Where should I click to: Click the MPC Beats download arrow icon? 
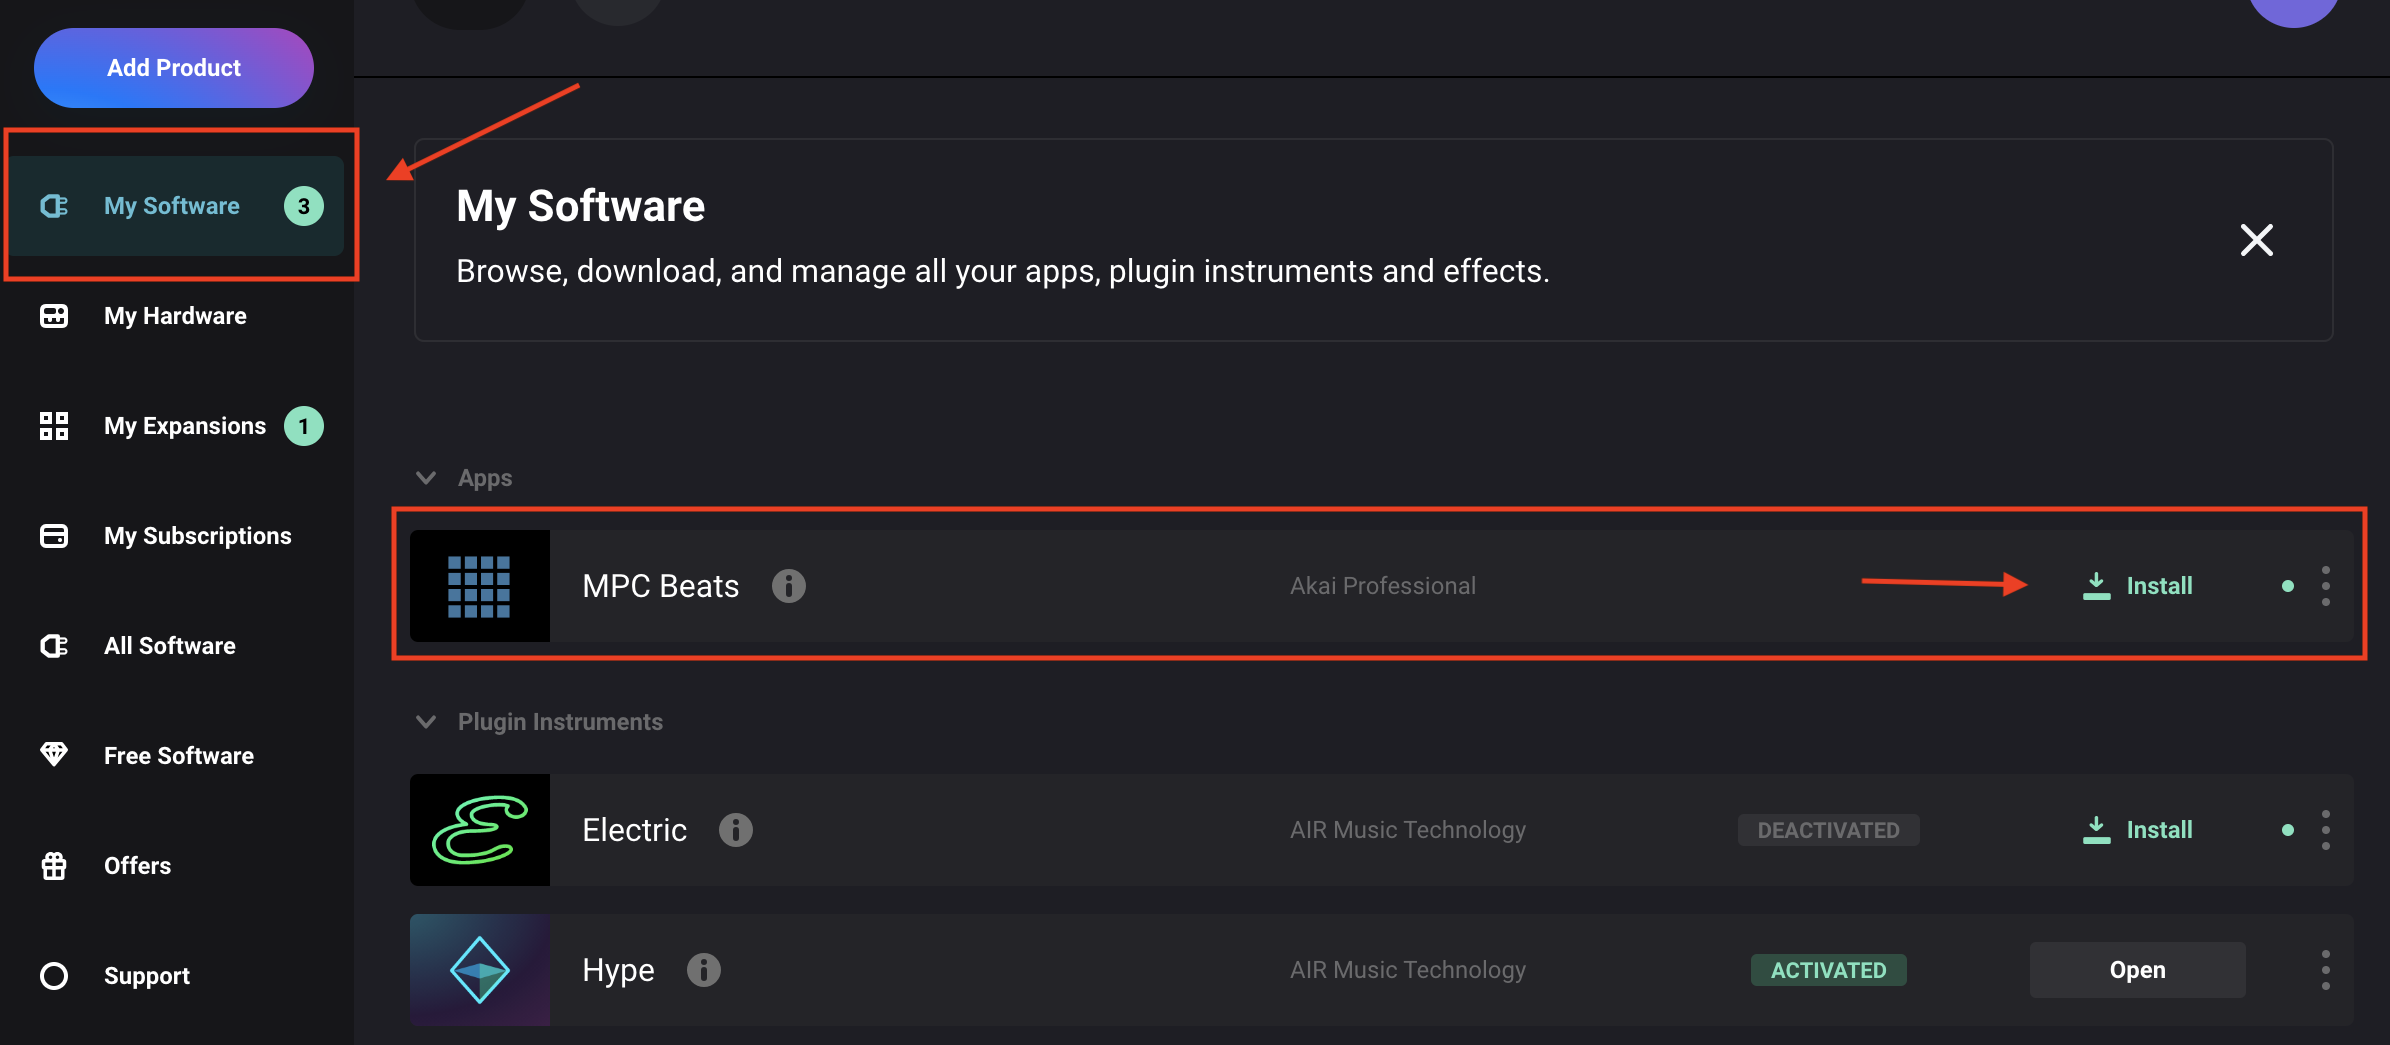2097,586
